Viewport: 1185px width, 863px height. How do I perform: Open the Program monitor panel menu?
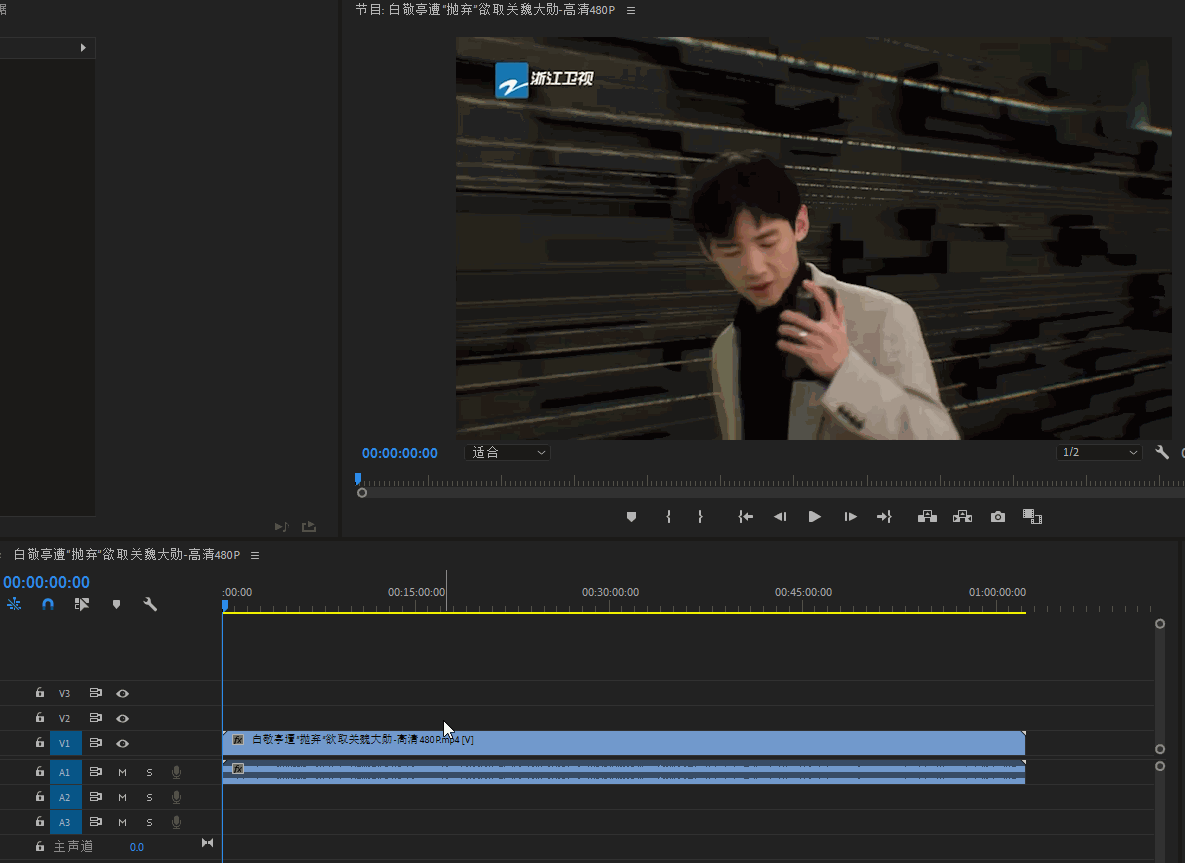coord(630,10)
